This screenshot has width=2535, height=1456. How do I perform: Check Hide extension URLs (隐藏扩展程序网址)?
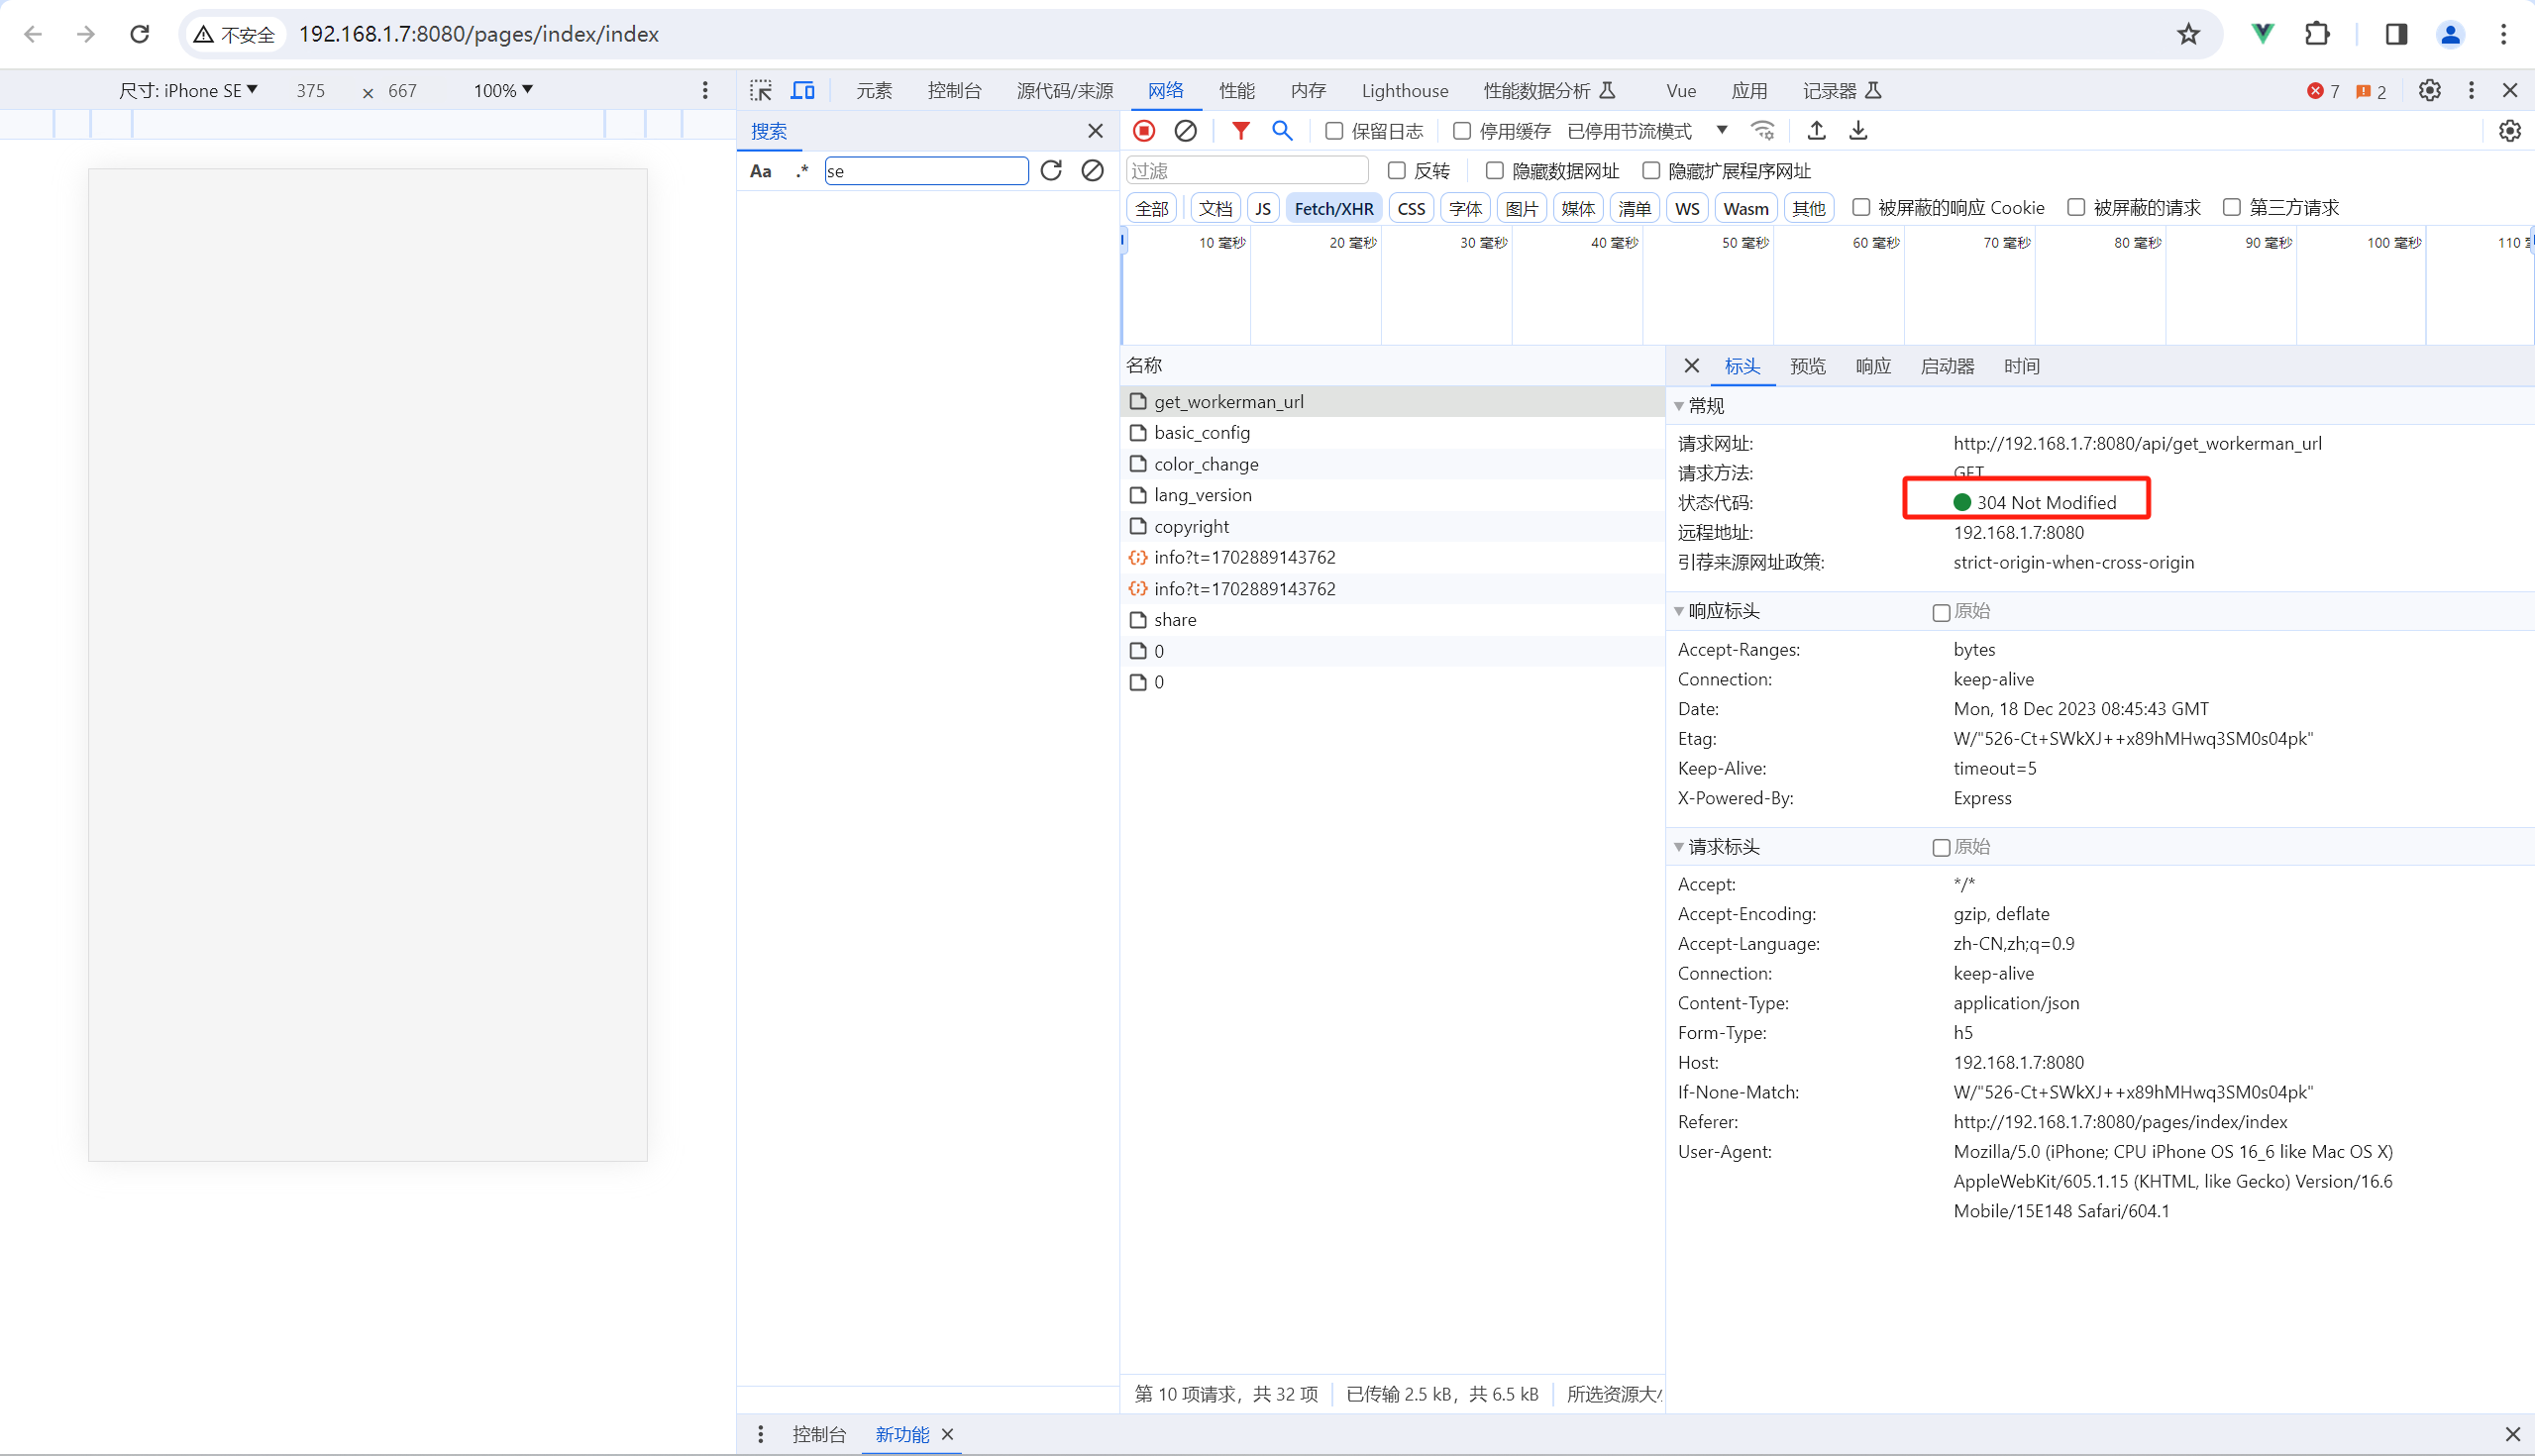1651,171
